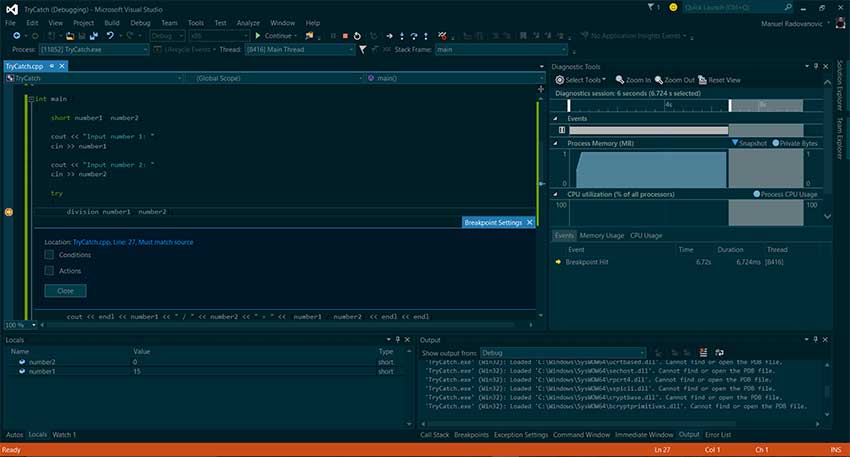Switch to the Watch 1 tab

[x=64, y=435]
